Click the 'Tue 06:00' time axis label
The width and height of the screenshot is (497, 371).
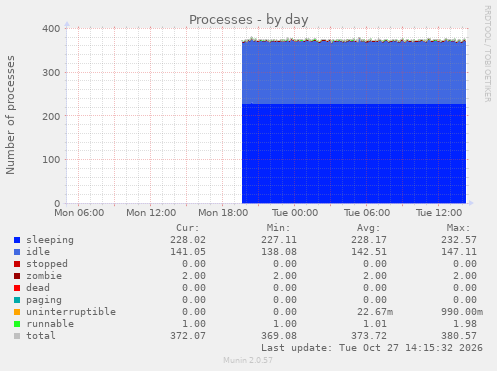click(367, 213)
